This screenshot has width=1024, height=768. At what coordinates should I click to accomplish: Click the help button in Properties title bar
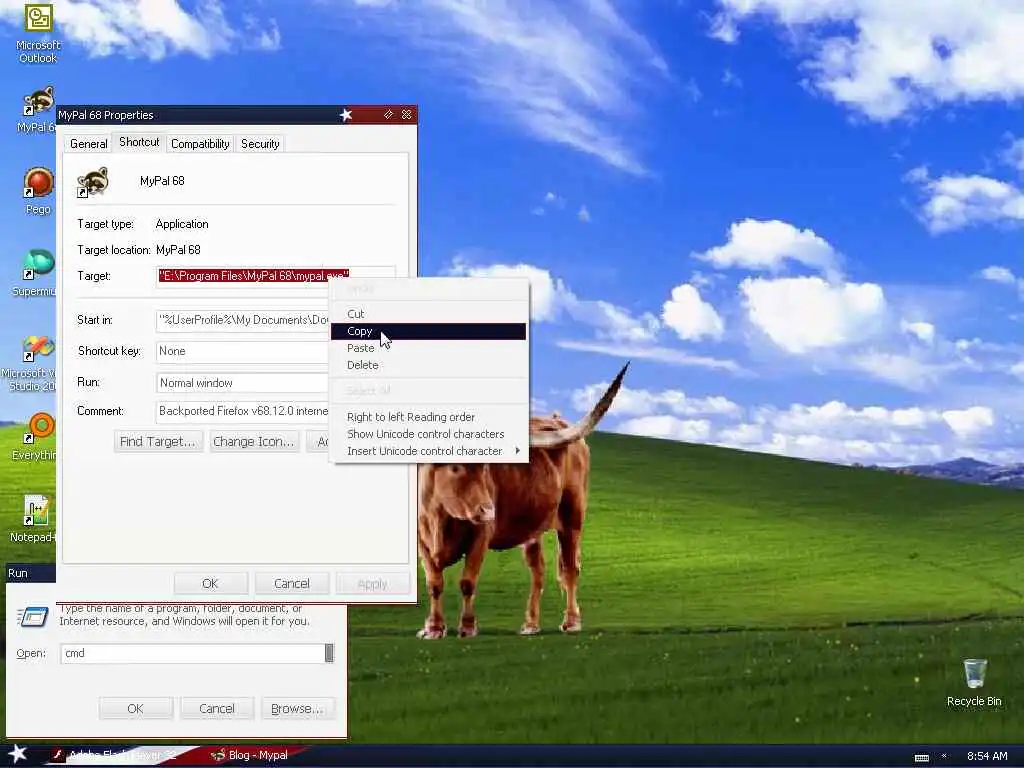coord(389,115)
